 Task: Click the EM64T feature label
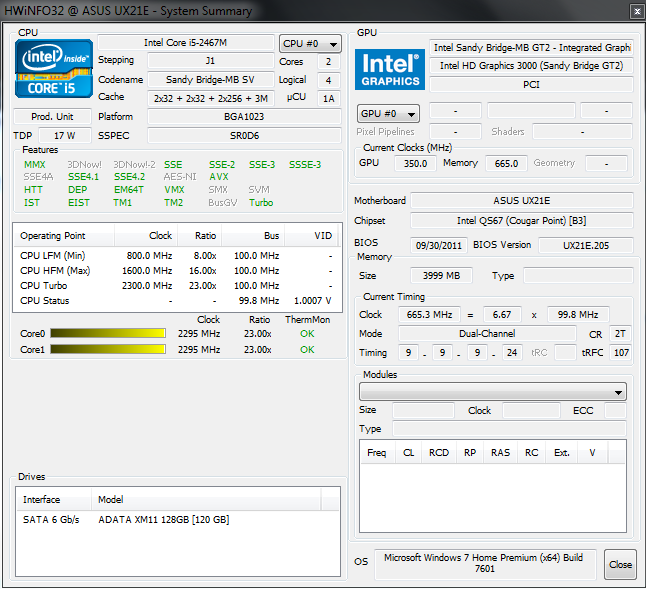129,190
